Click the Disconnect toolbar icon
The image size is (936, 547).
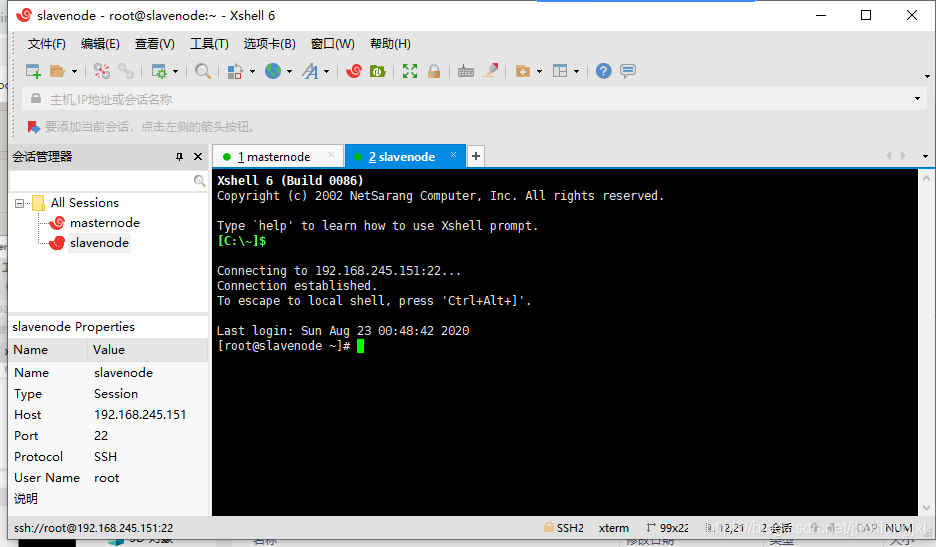click(102, 72)
